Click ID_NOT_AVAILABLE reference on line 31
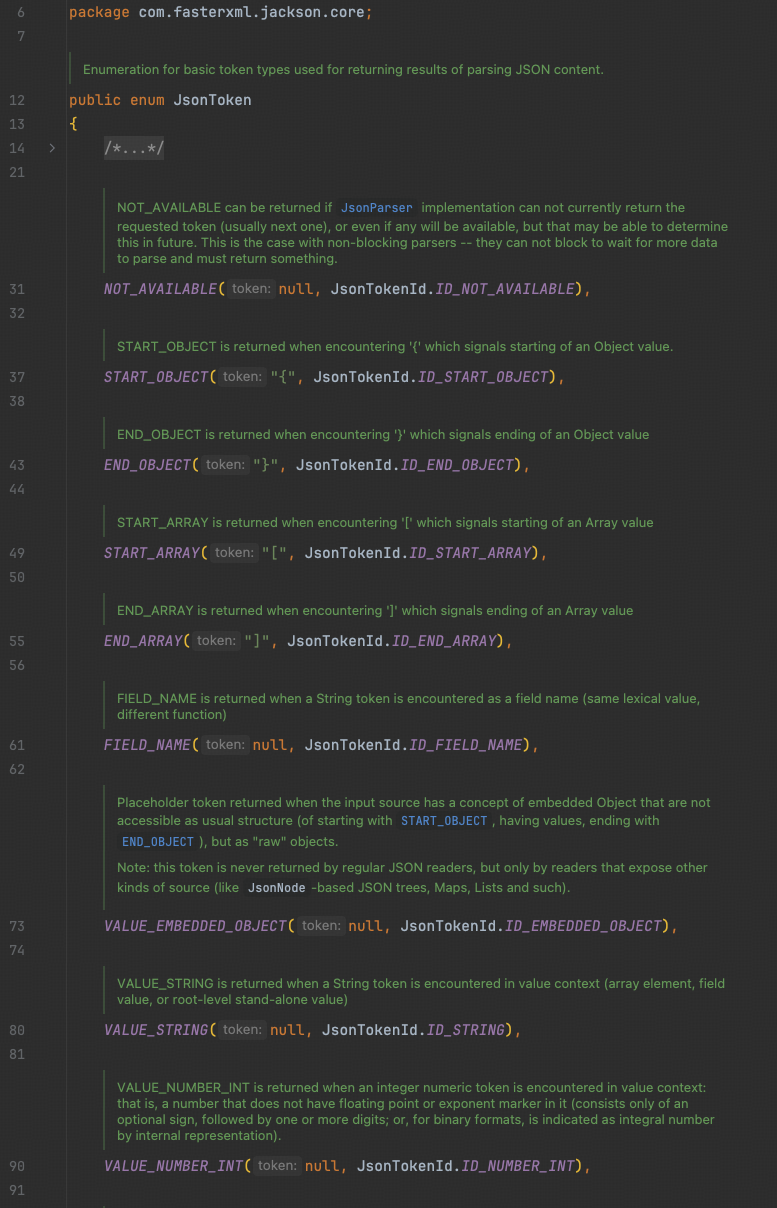This screenshot has height=1208, width=777. coord(505,289)
